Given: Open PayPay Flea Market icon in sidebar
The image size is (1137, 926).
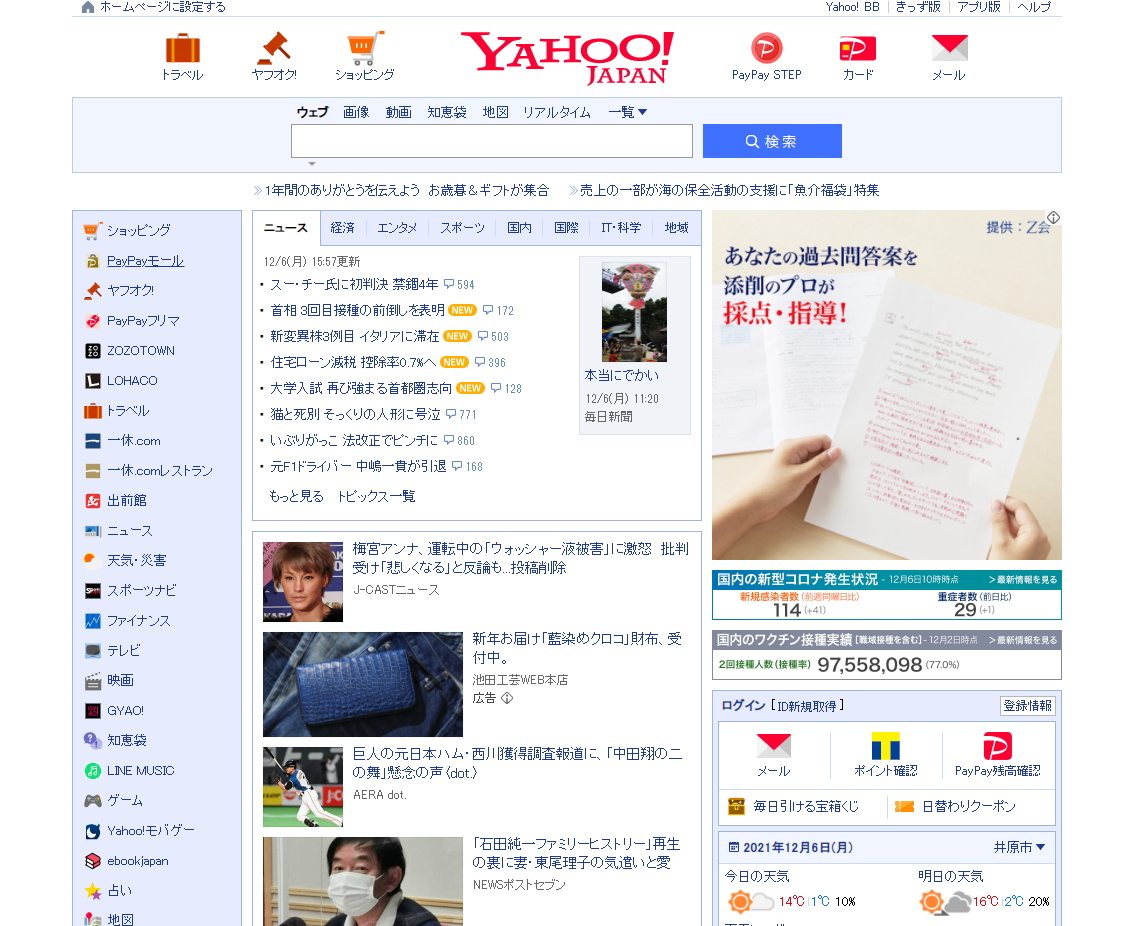Looking at the screenshot, I should tap(93, 321).
